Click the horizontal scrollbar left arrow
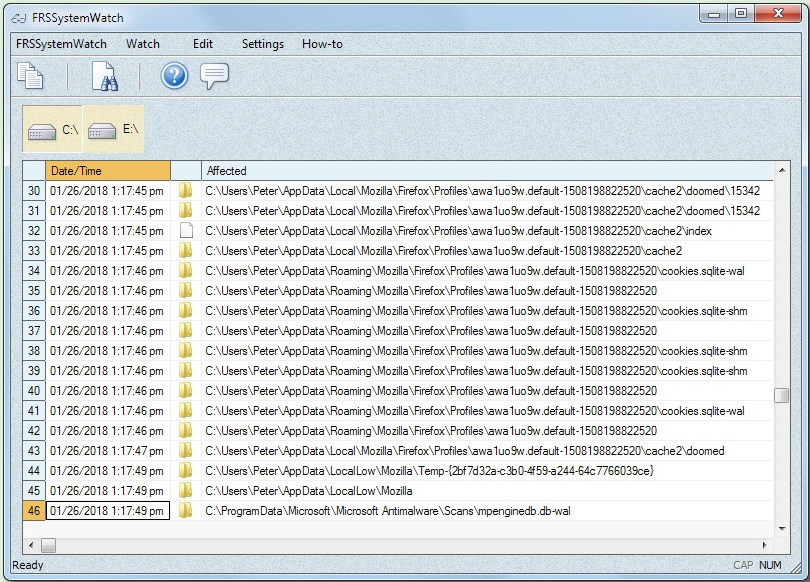The image size is (810, 582). pos(31,545)
